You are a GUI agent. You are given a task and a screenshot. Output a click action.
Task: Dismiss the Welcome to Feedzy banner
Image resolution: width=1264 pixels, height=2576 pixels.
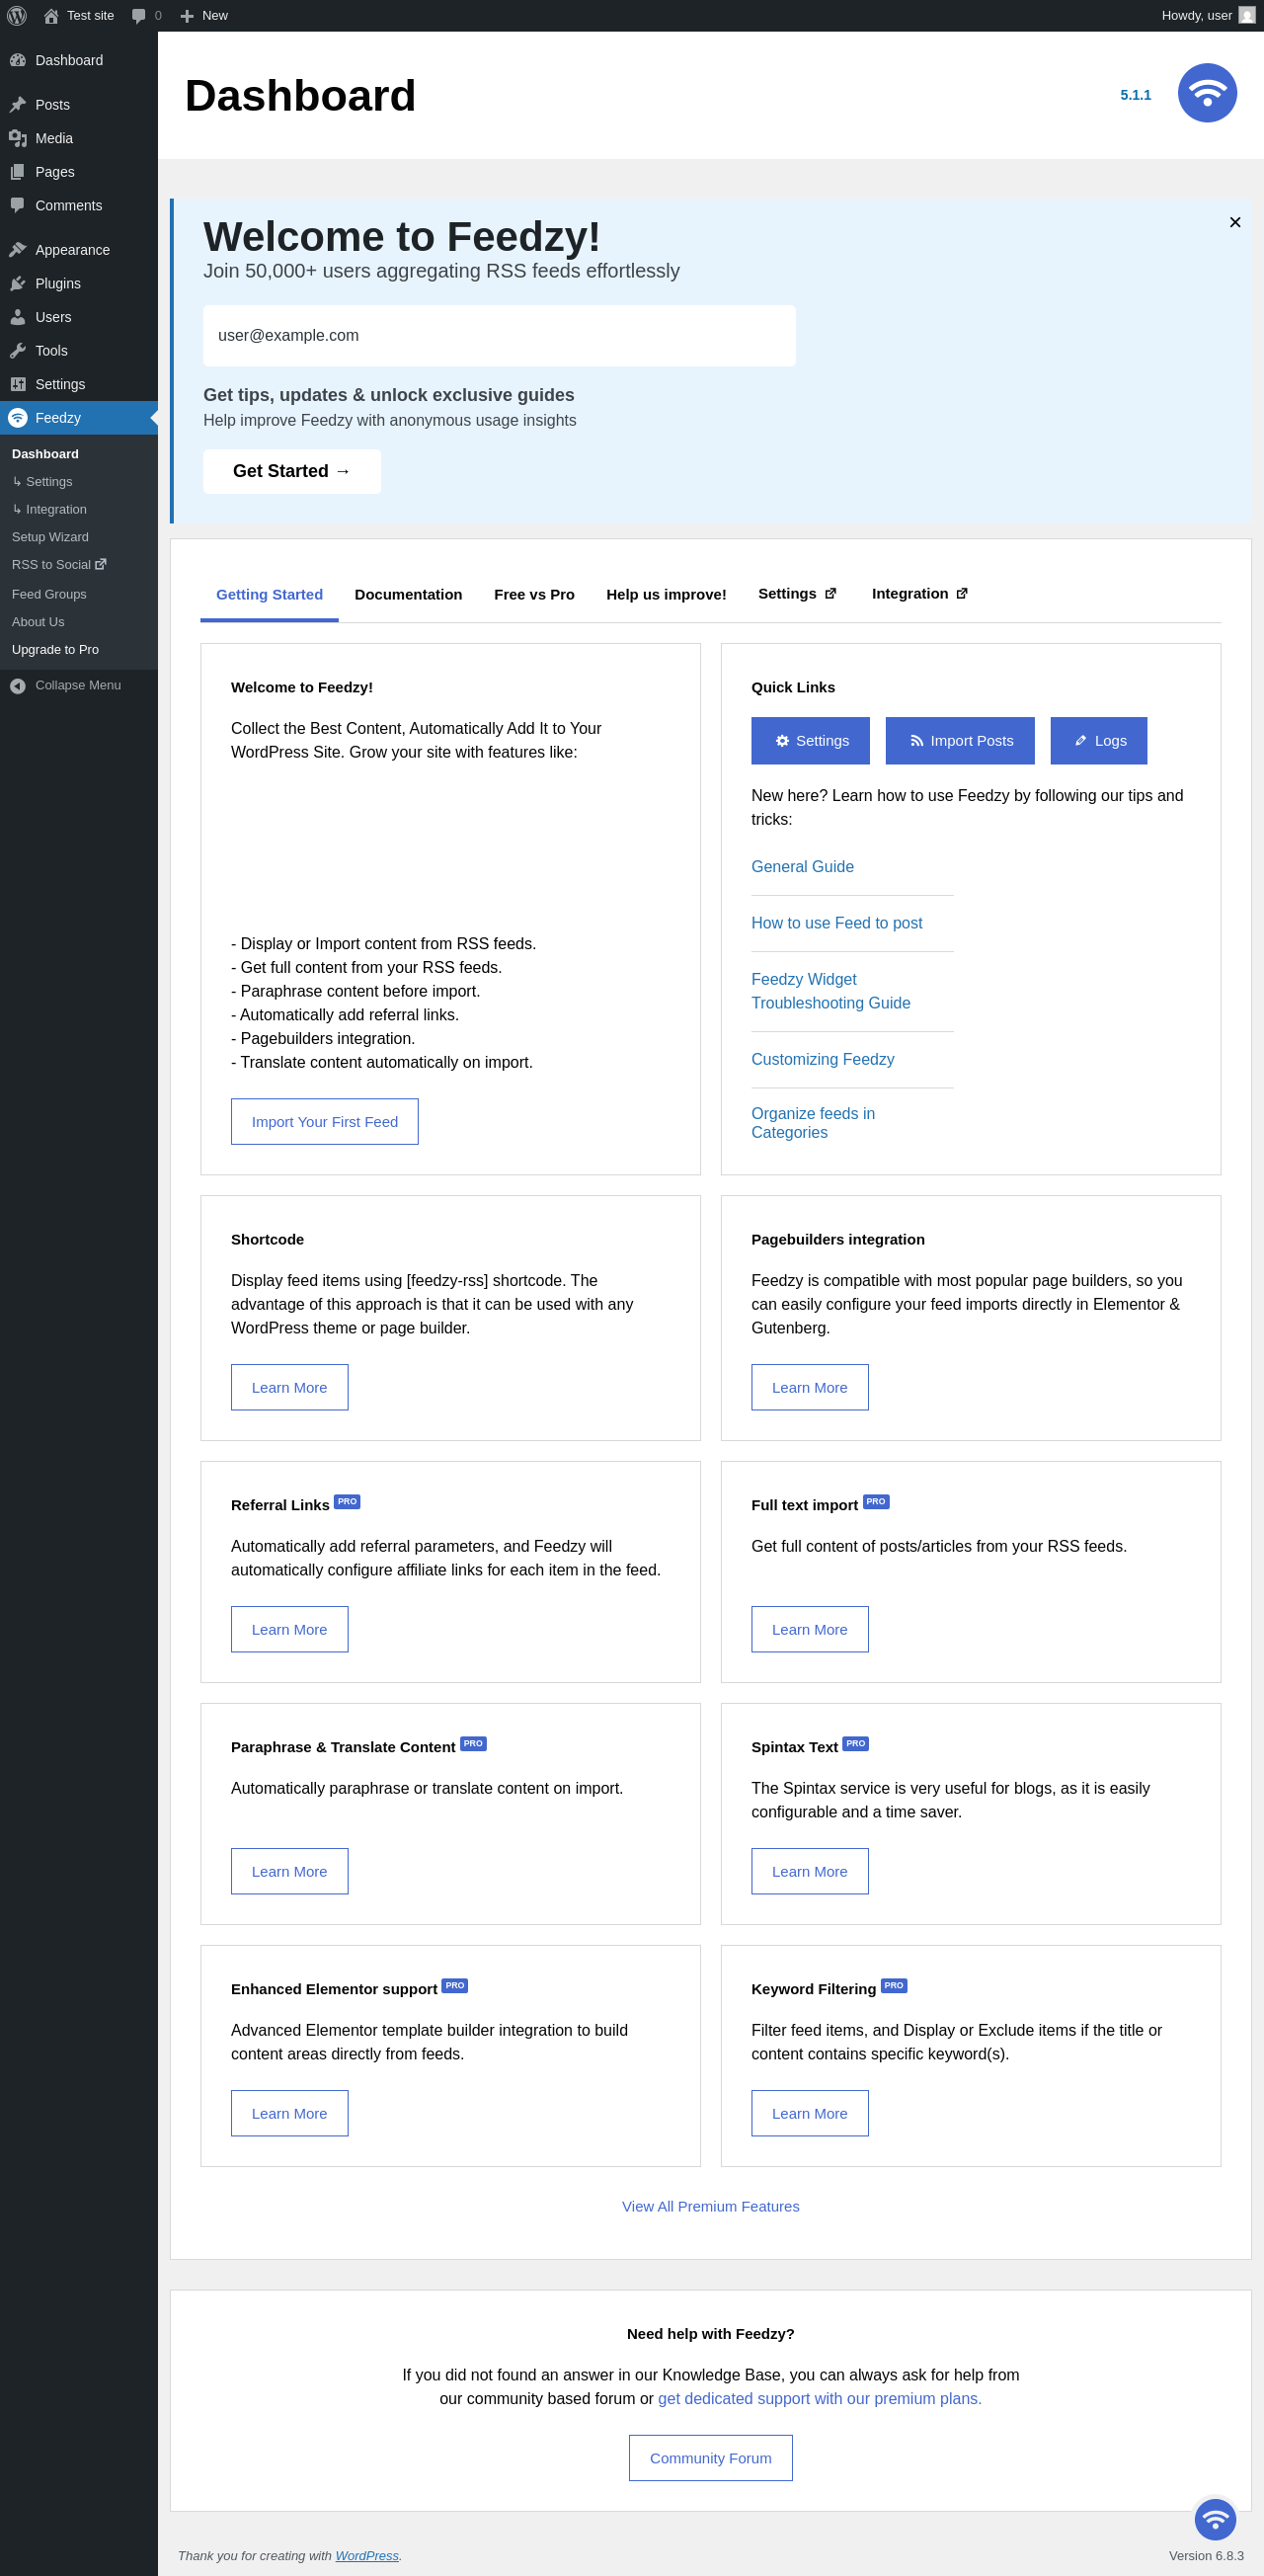tap(1234, 222)
